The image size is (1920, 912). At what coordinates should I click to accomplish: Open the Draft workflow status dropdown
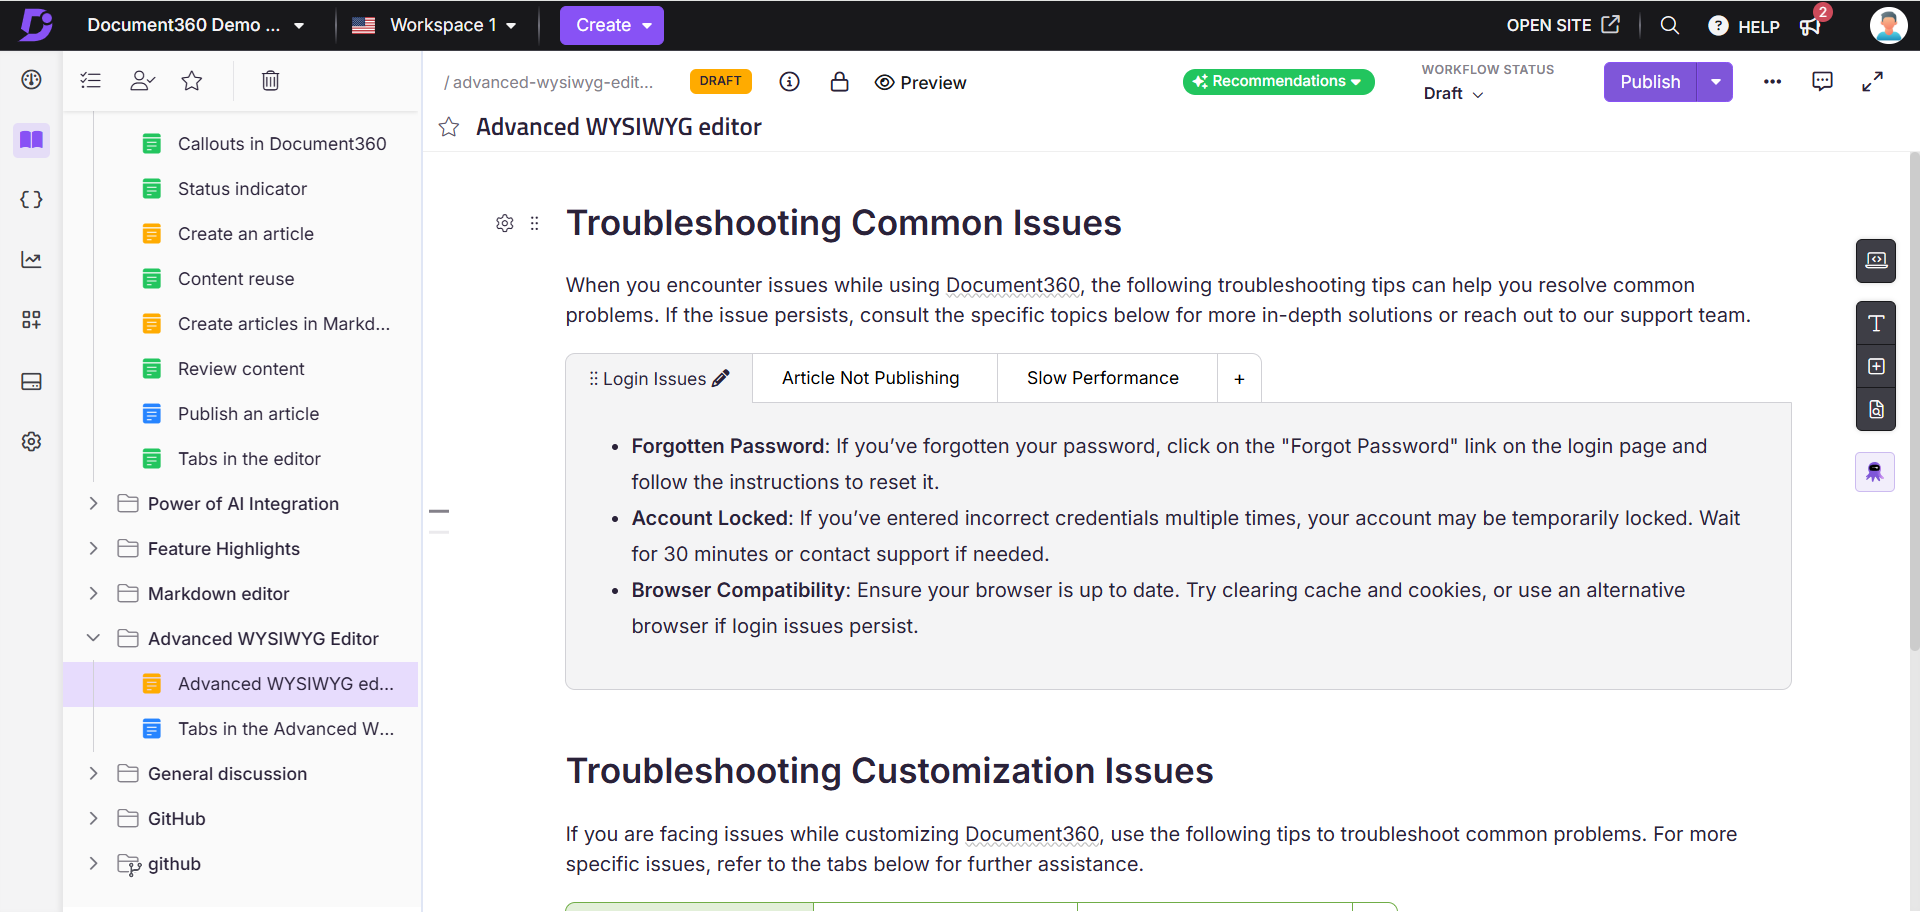pos(1453,94)
